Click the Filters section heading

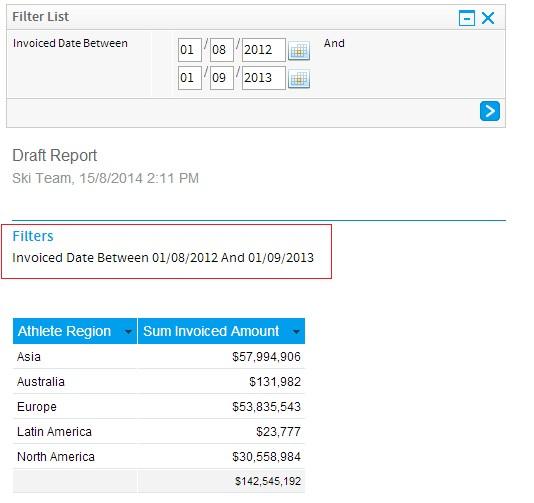pos(33,236)
